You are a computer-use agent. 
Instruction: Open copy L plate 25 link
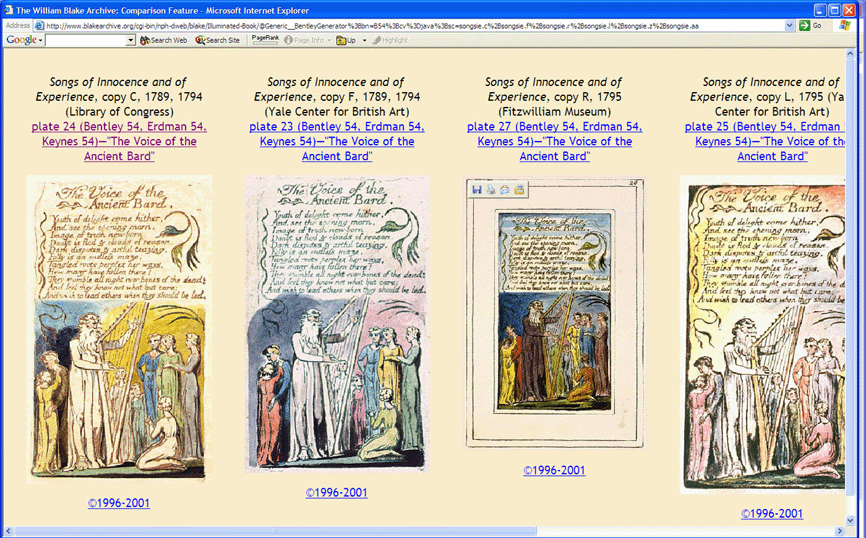pyautogui.click(x=765, y=141)
